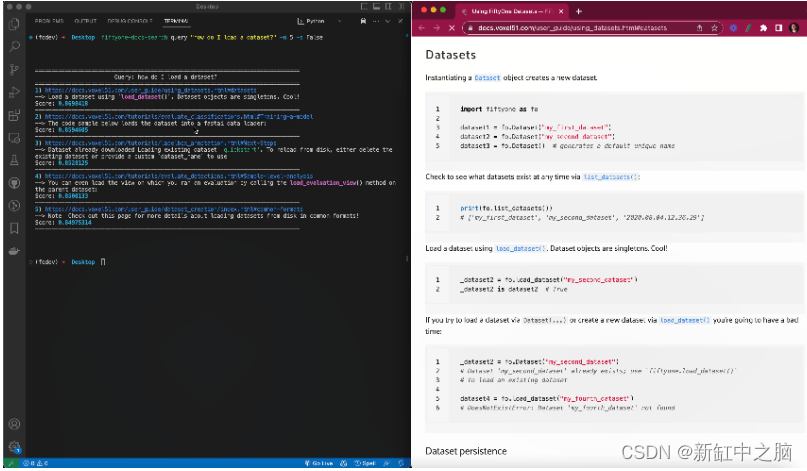The image size is (807, 471).
Task: Click the blue gear extension icon
Action: pos(733,28)
